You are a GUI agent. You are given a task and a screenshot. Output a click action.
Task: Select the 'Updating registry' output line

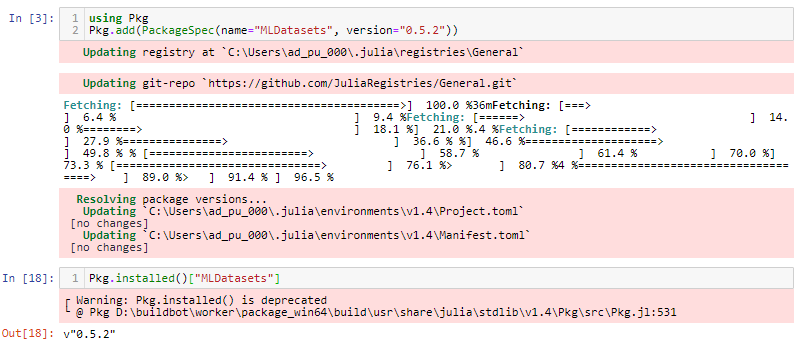tap(303, 52)
